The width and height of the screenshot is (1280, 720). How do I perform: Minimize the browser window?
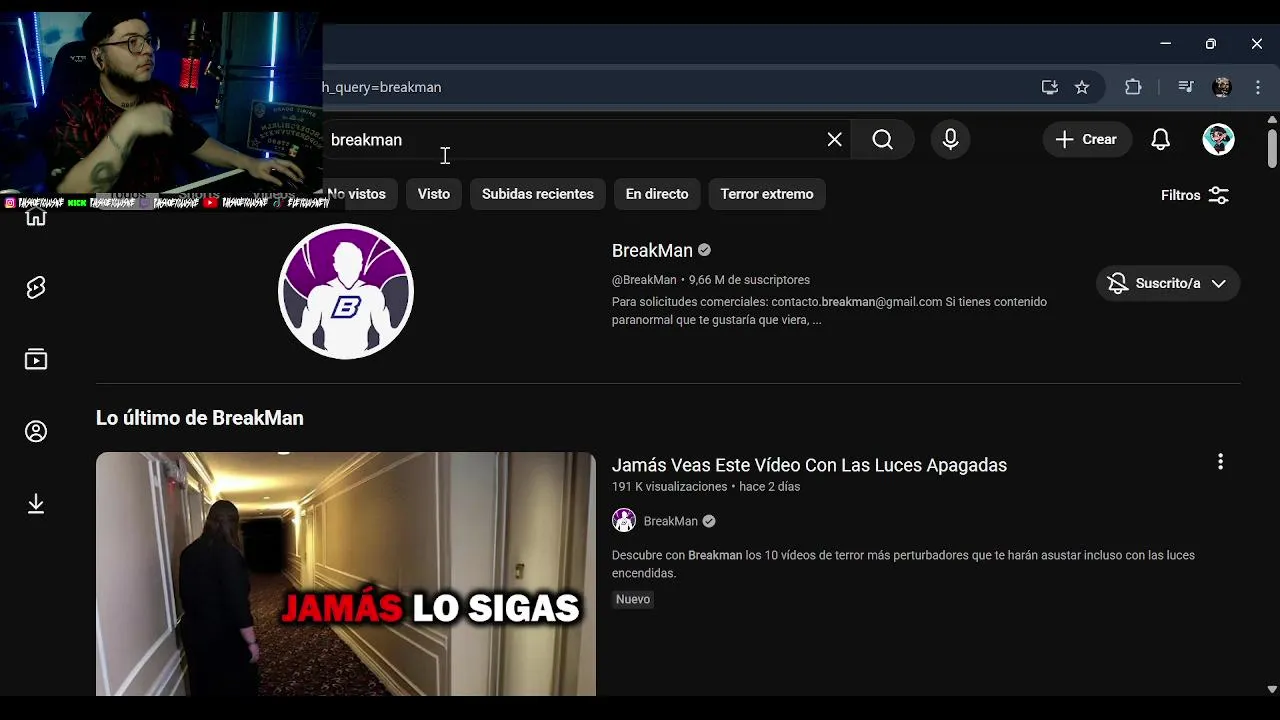[x=1165, y=44]
